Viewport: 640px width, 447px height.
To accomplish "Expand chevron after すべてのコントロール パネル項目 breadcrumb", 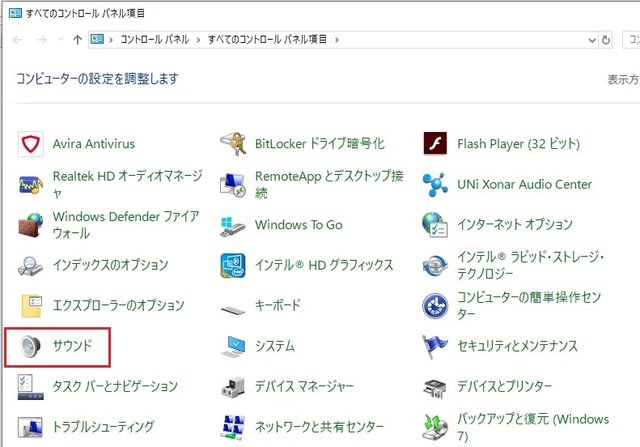I will (x=337, y=40).
